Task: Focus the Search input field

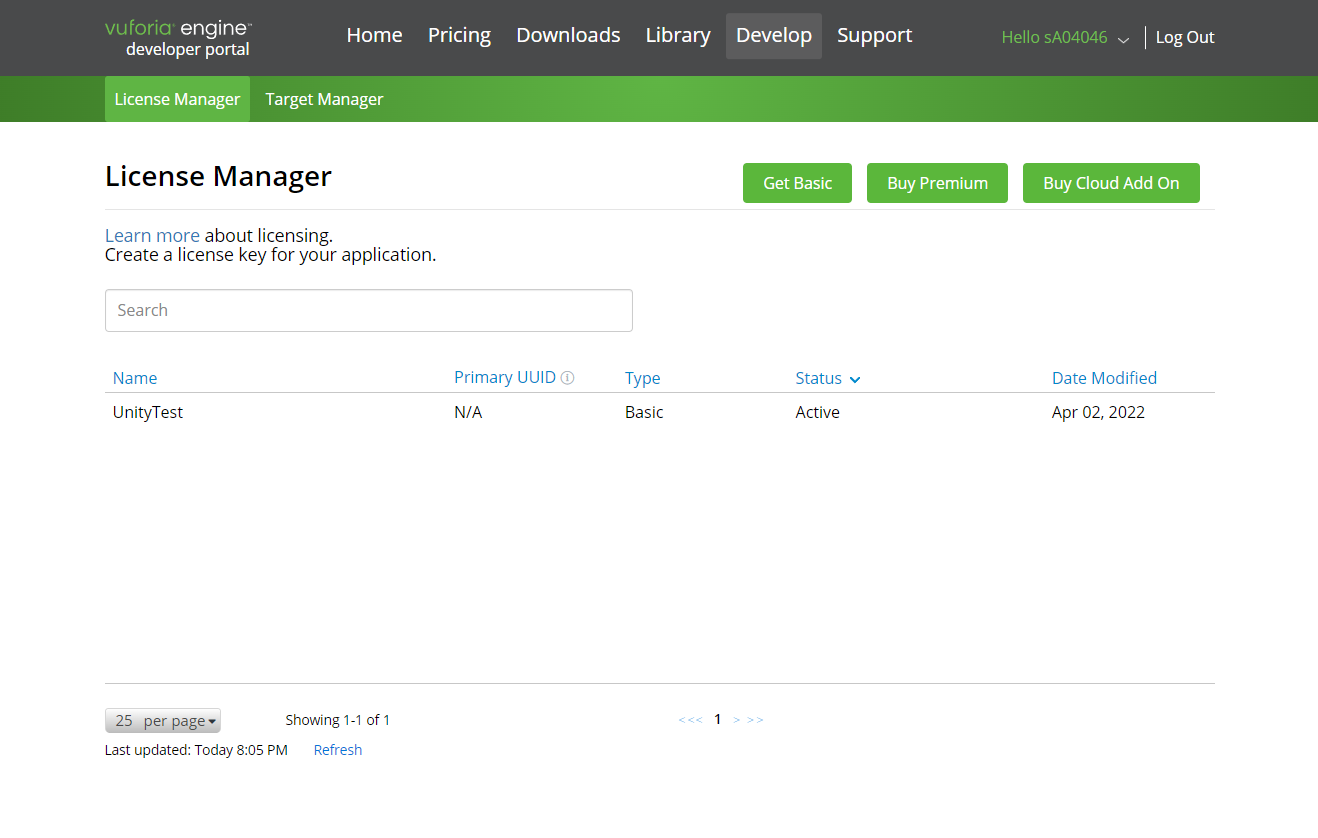Action: [x=369, y=310]
